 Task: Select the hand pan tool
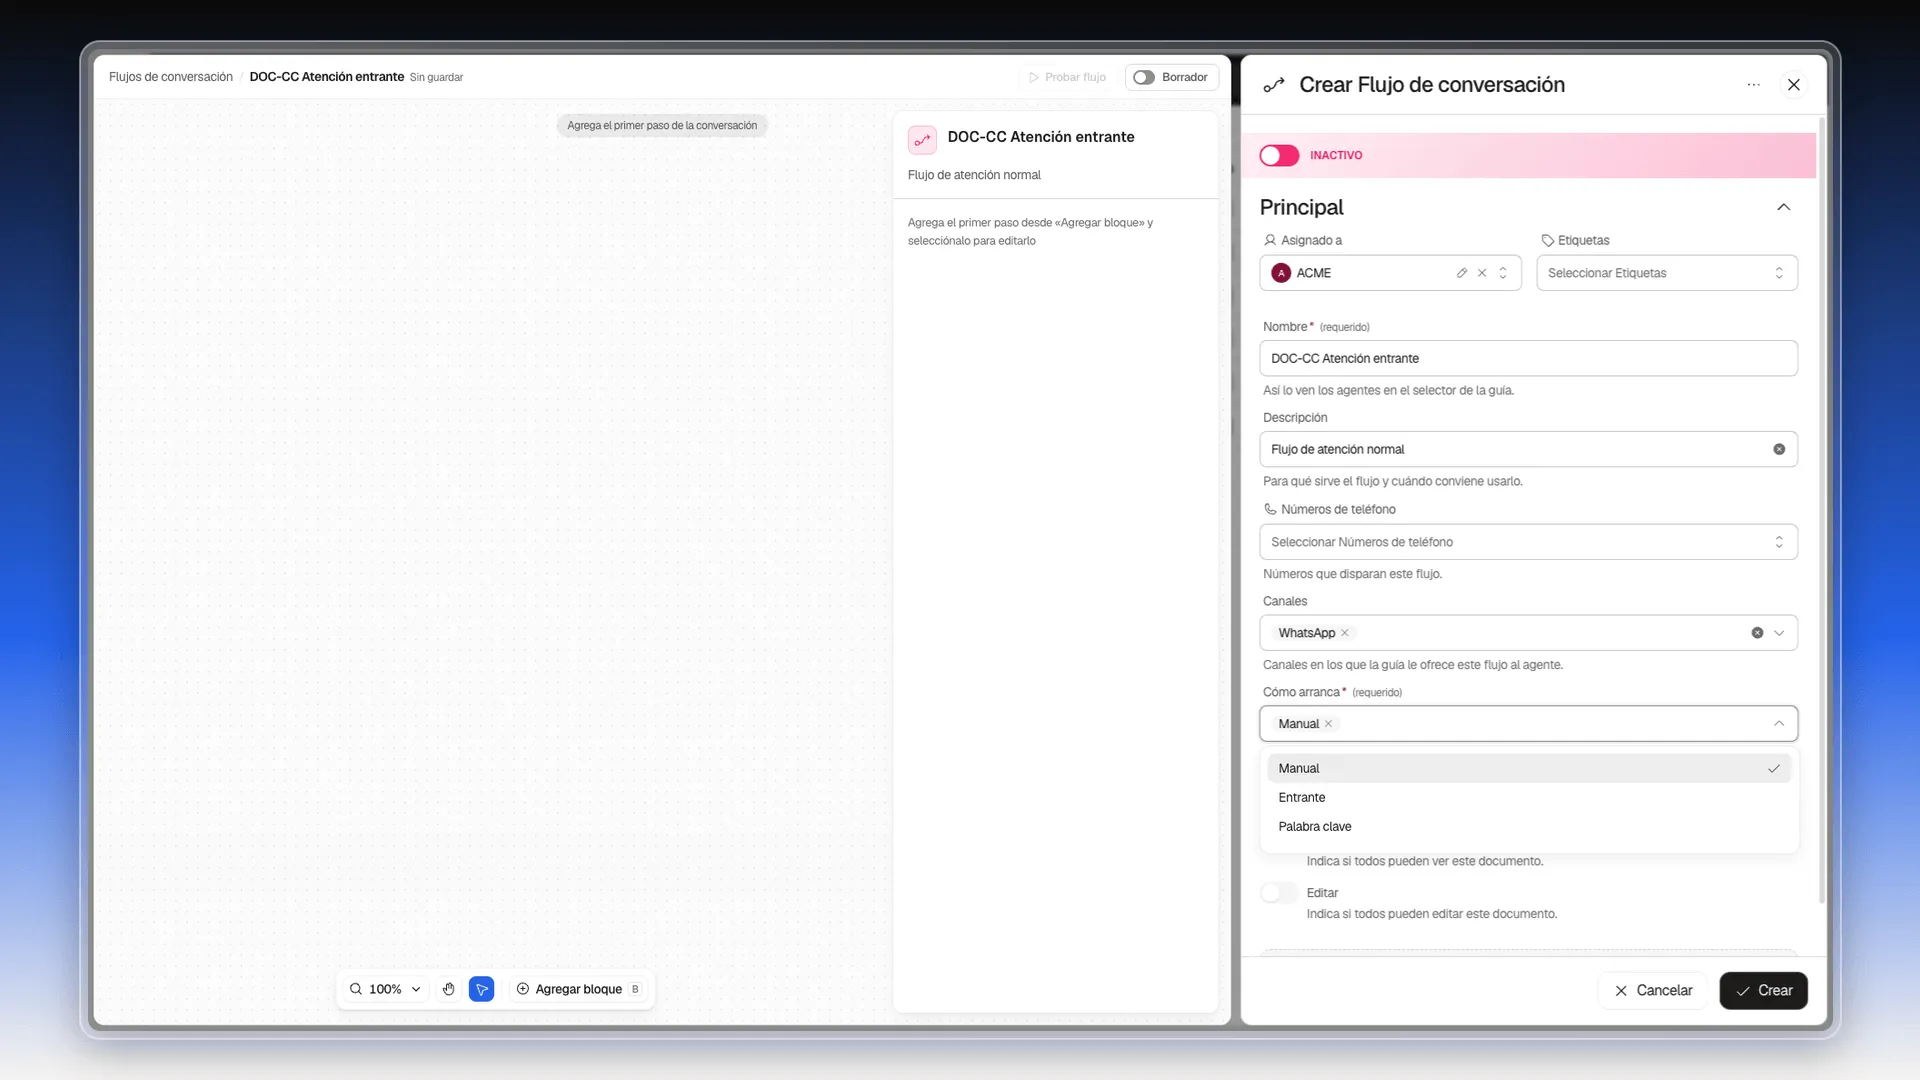[x=449, y=989]
